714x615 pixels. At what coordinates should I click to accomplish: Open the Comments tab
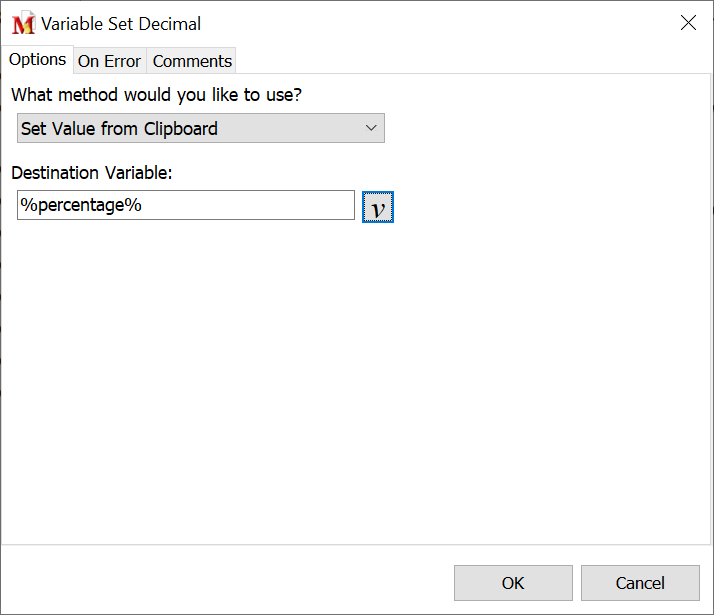coord(192,61)
